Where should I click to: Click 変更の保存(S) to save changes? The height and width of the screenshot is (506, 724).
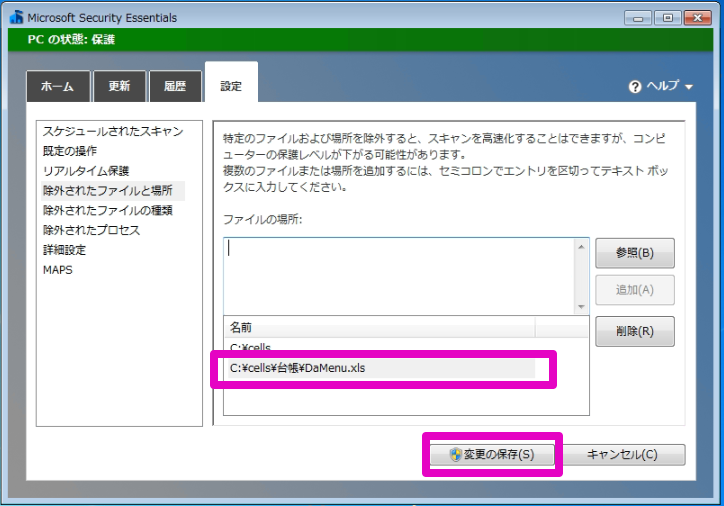[x=492, y=455]
